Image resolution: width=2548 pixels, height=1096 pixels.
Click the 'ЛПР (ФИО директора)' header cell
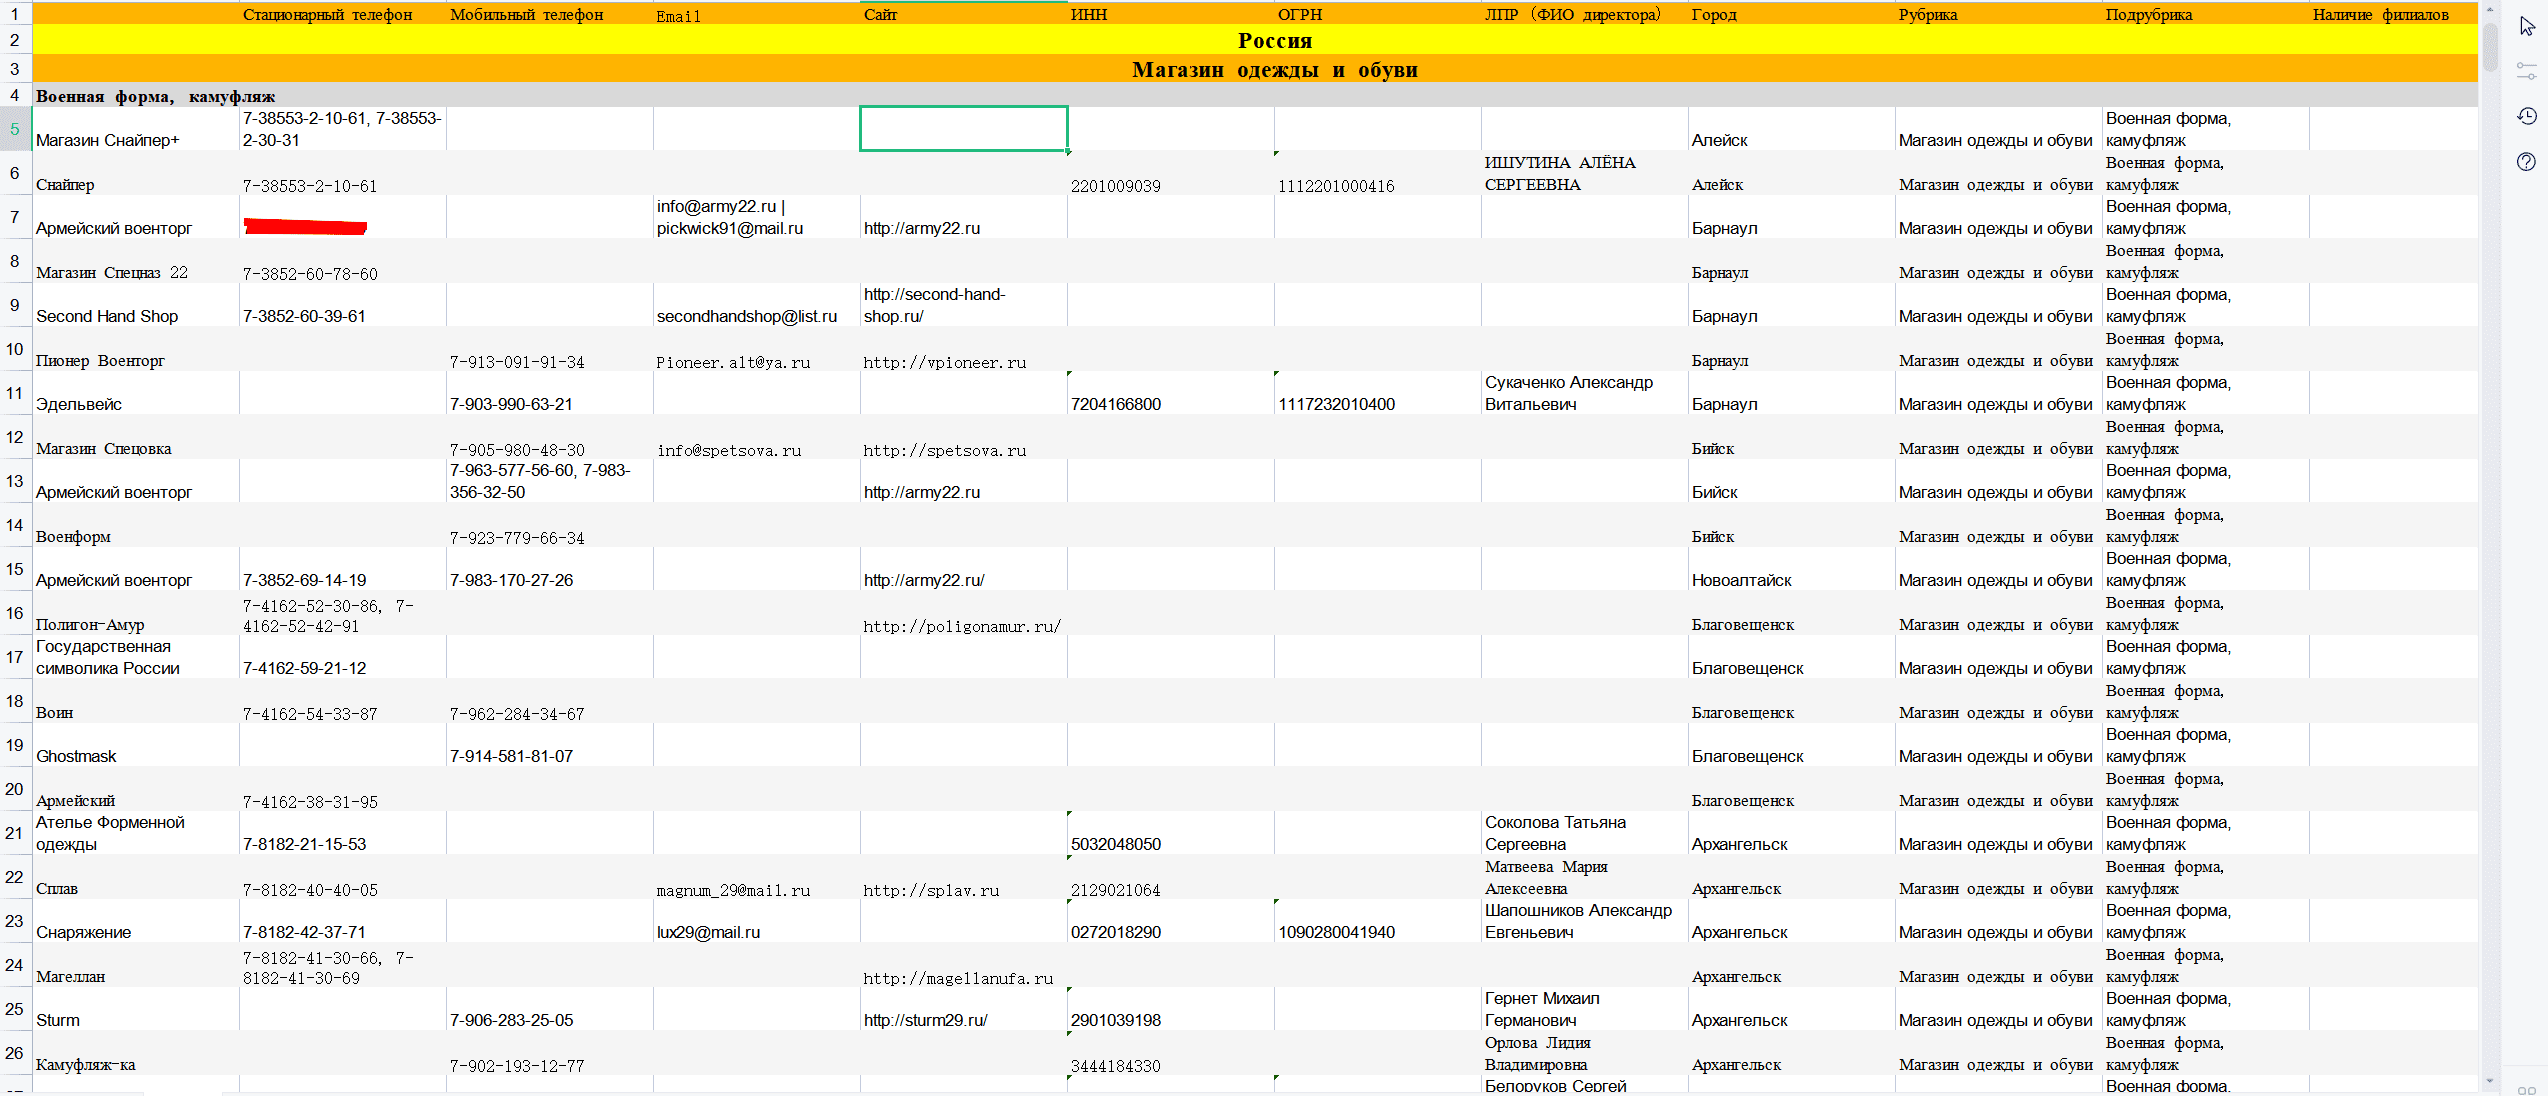(x=1585, y=14)
